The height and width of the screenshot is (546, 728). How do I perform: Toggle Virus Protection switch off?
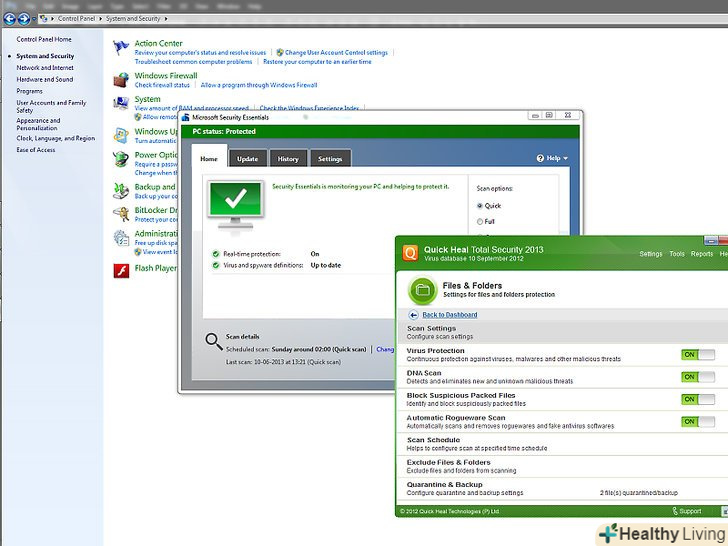pos(698,355)
